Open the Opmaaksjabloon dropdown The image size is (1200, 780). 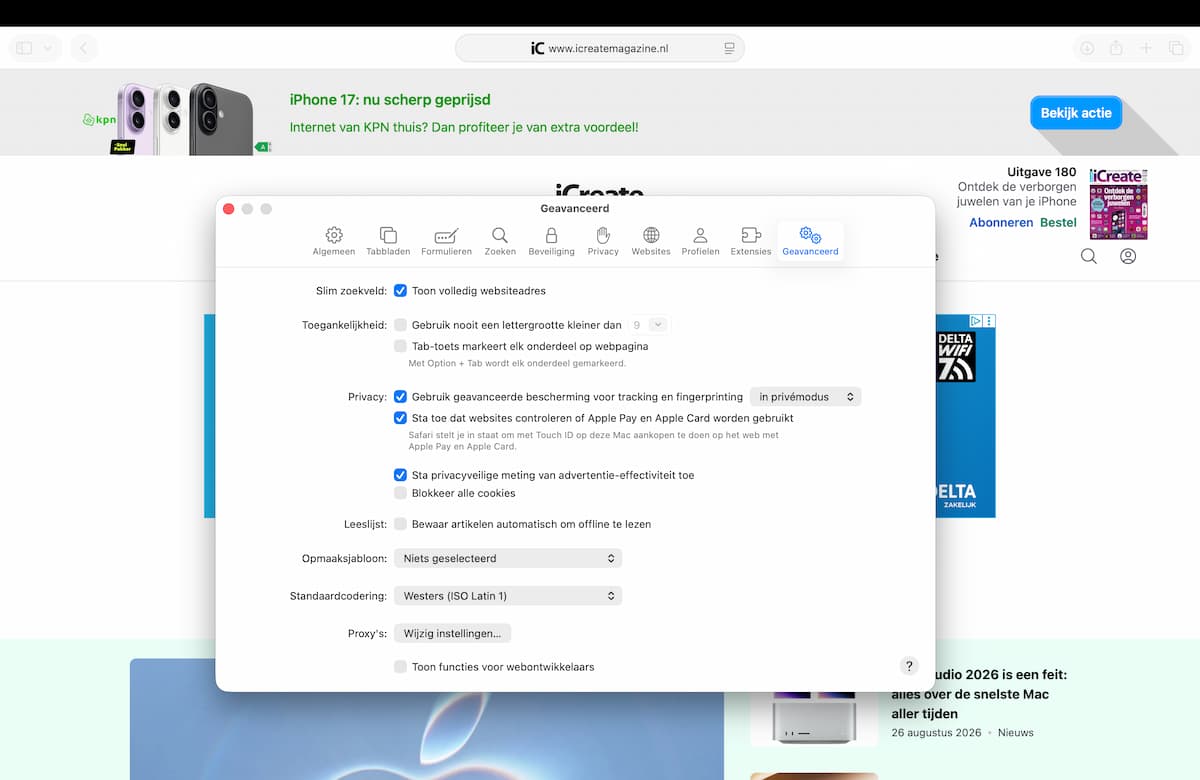508,558
